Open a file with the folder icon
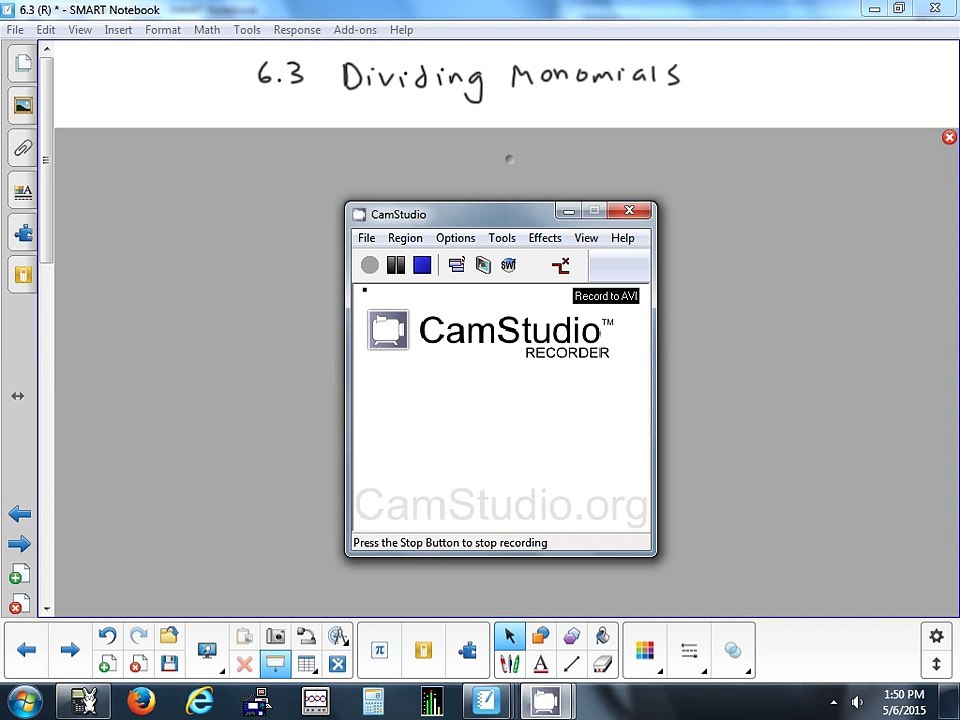 click(169, 636)
